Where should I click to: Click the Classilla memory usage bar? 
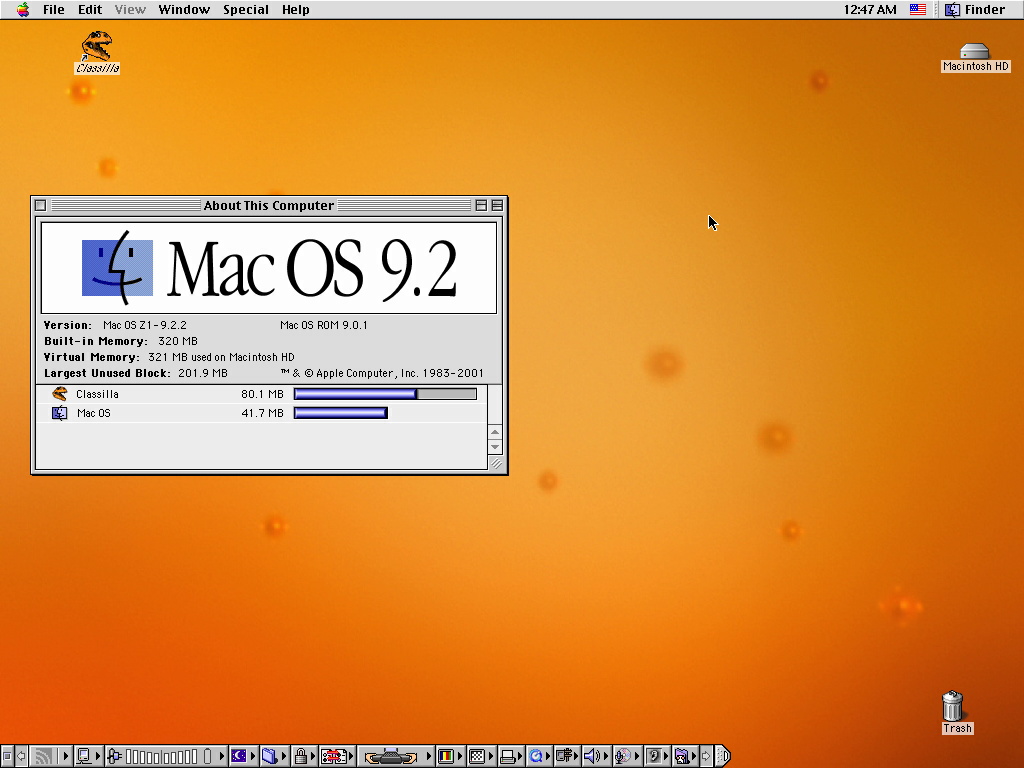click(385, 394)
